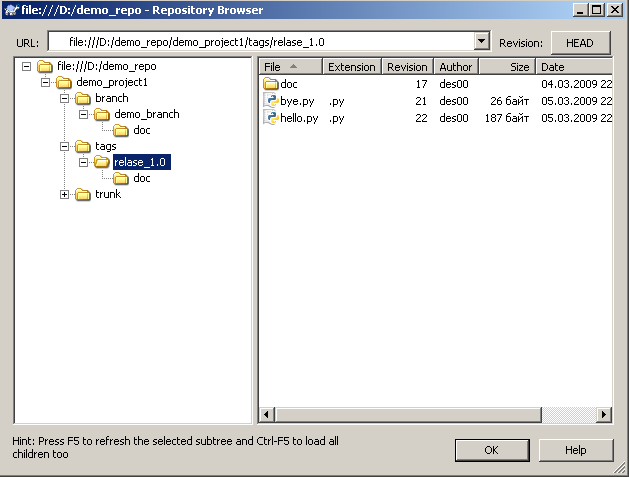Click folder icon of file:///D:/demo_repo root

[x=45, y=66]
